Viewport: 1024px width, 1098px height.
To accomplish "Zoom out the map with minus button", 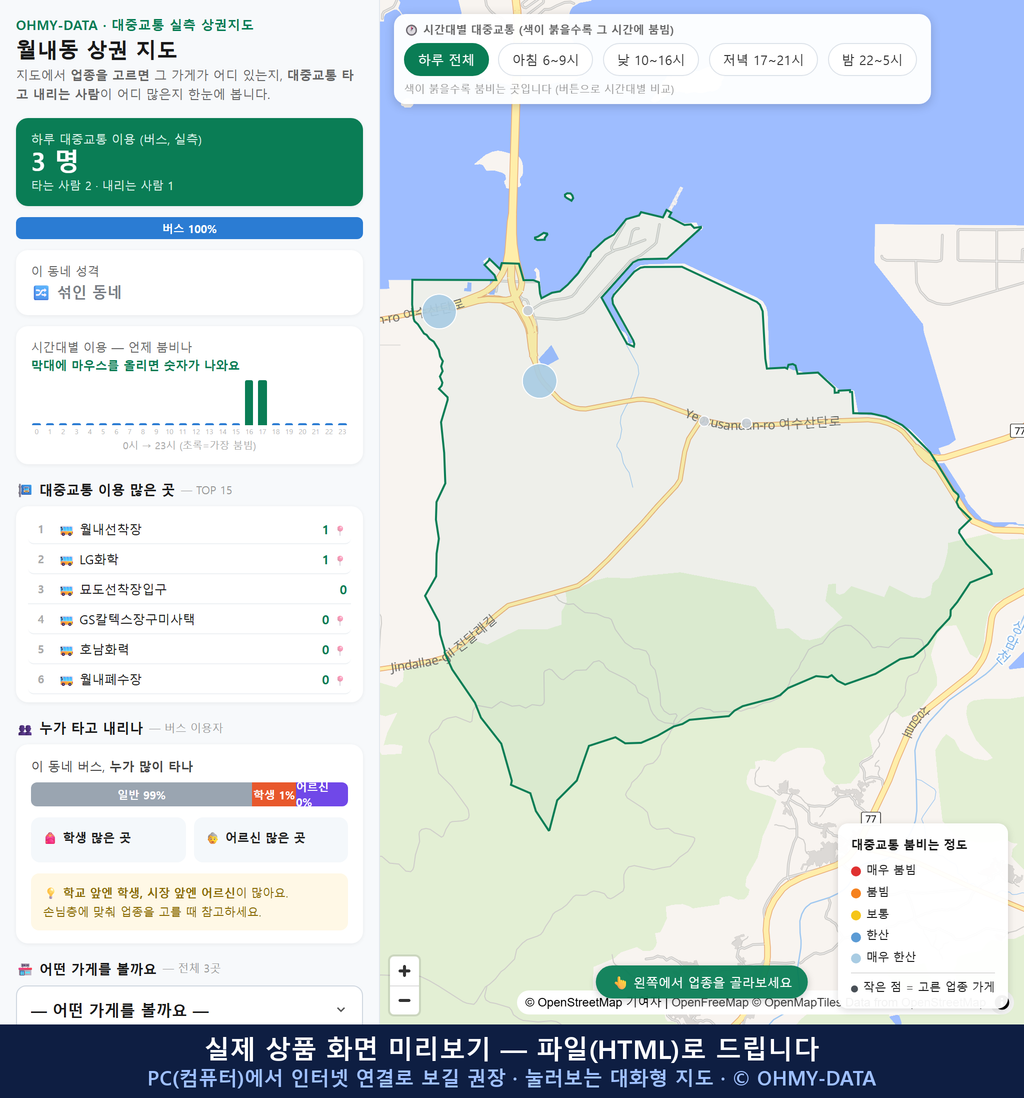I will pos(404,1000).
